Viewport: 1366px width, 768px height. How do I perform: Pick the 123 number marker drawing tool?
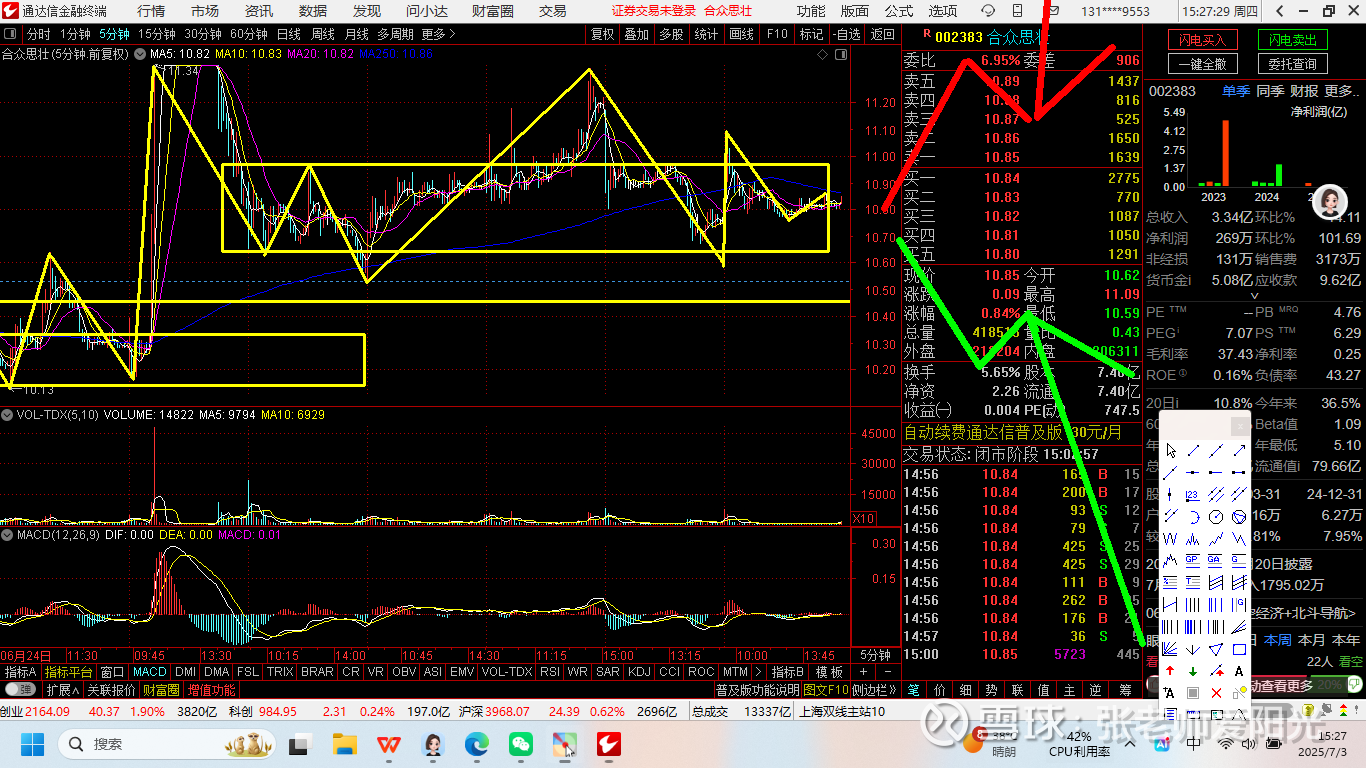[x=1193, y=494]
